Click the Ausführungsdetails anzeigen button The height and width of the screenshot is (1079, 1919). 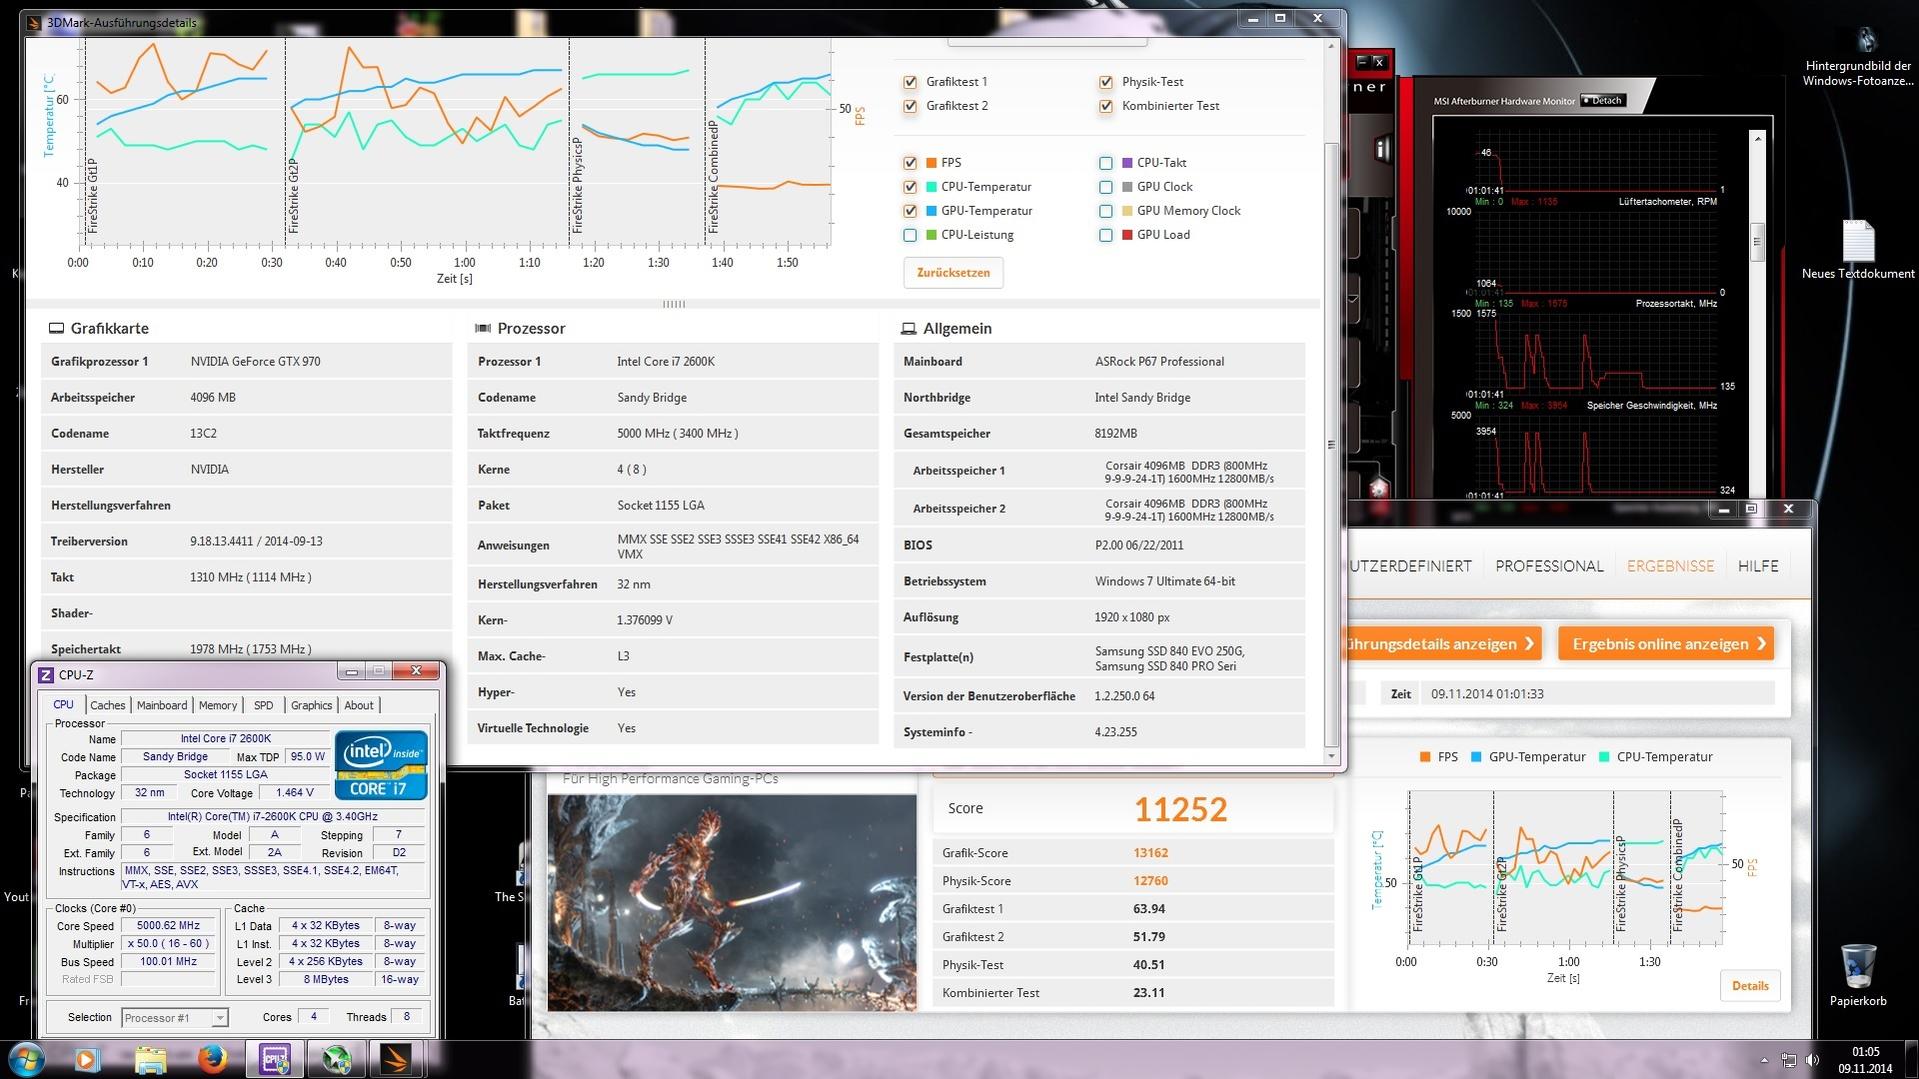1443,644
